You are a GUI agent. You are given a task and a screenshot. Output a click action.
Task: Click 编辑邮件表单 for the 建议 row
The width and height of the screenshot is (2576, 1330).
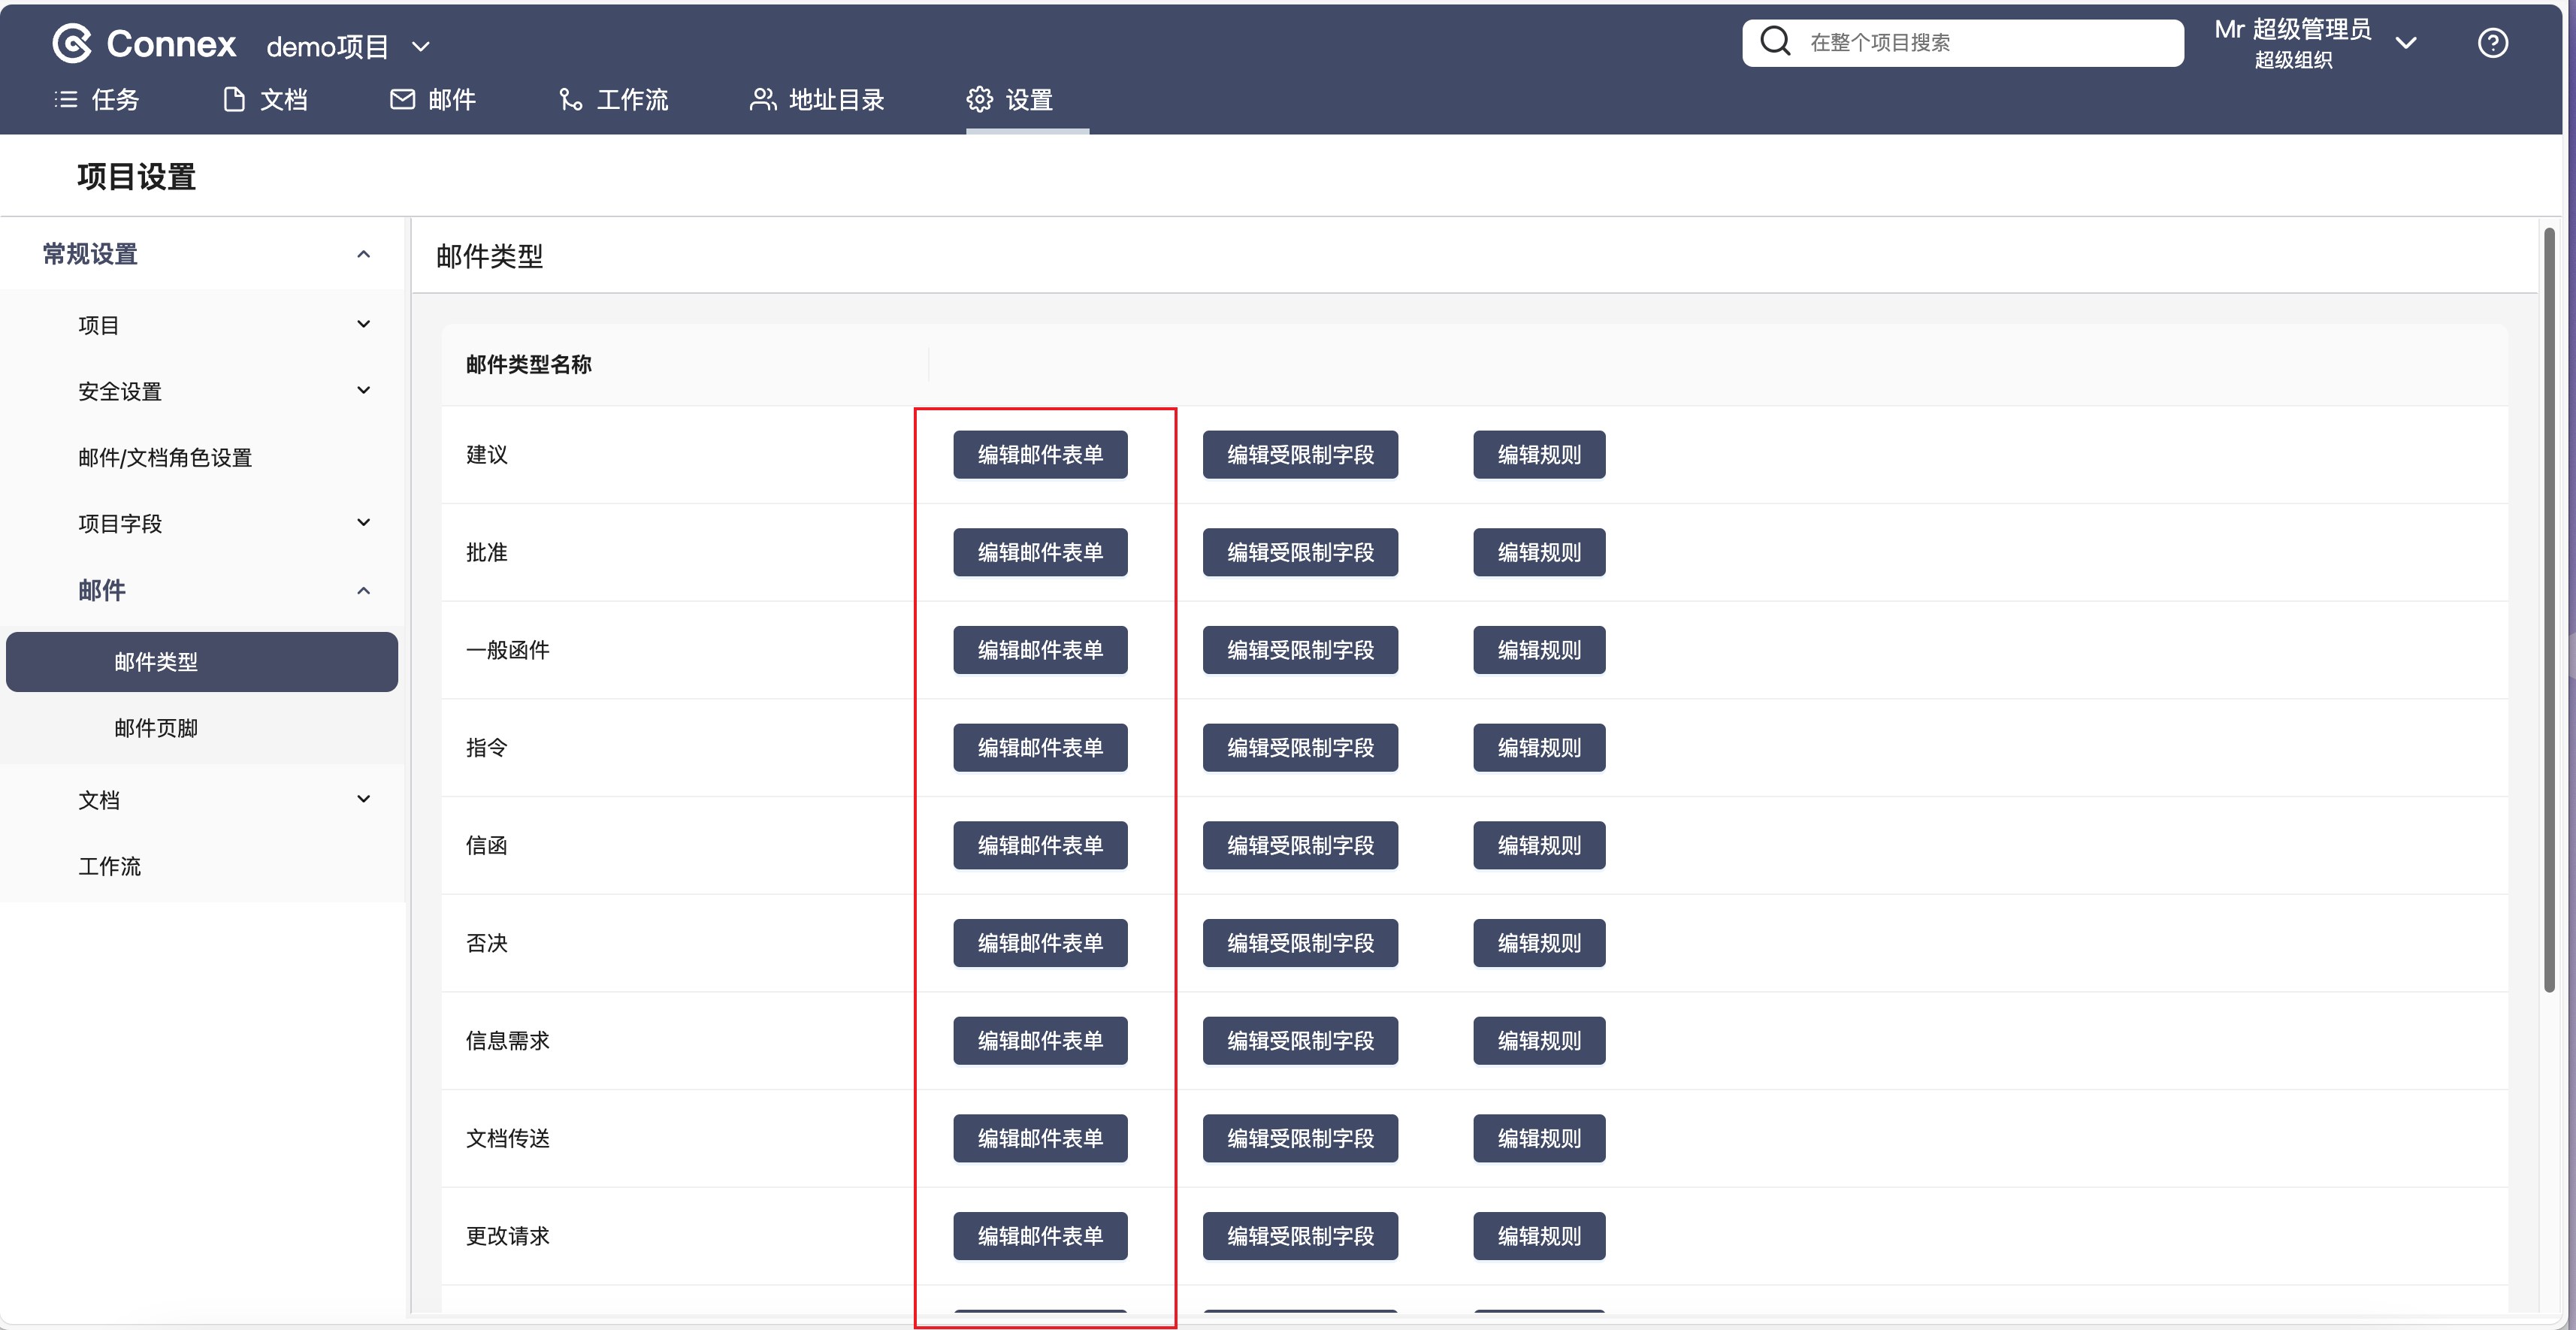pyautogui.click(x=1039, y=455)
